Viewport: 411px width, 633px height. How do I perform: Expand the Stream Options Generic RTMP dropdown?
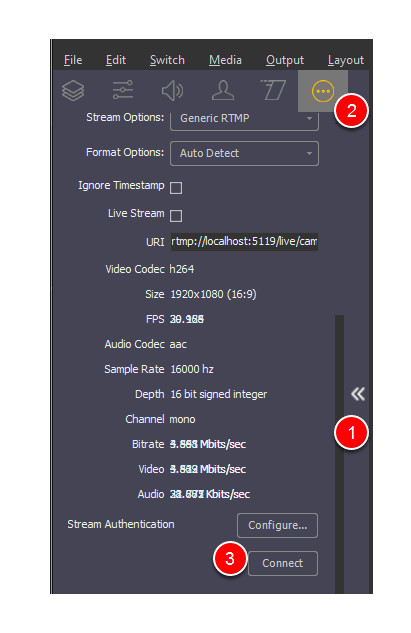point(244,119)
